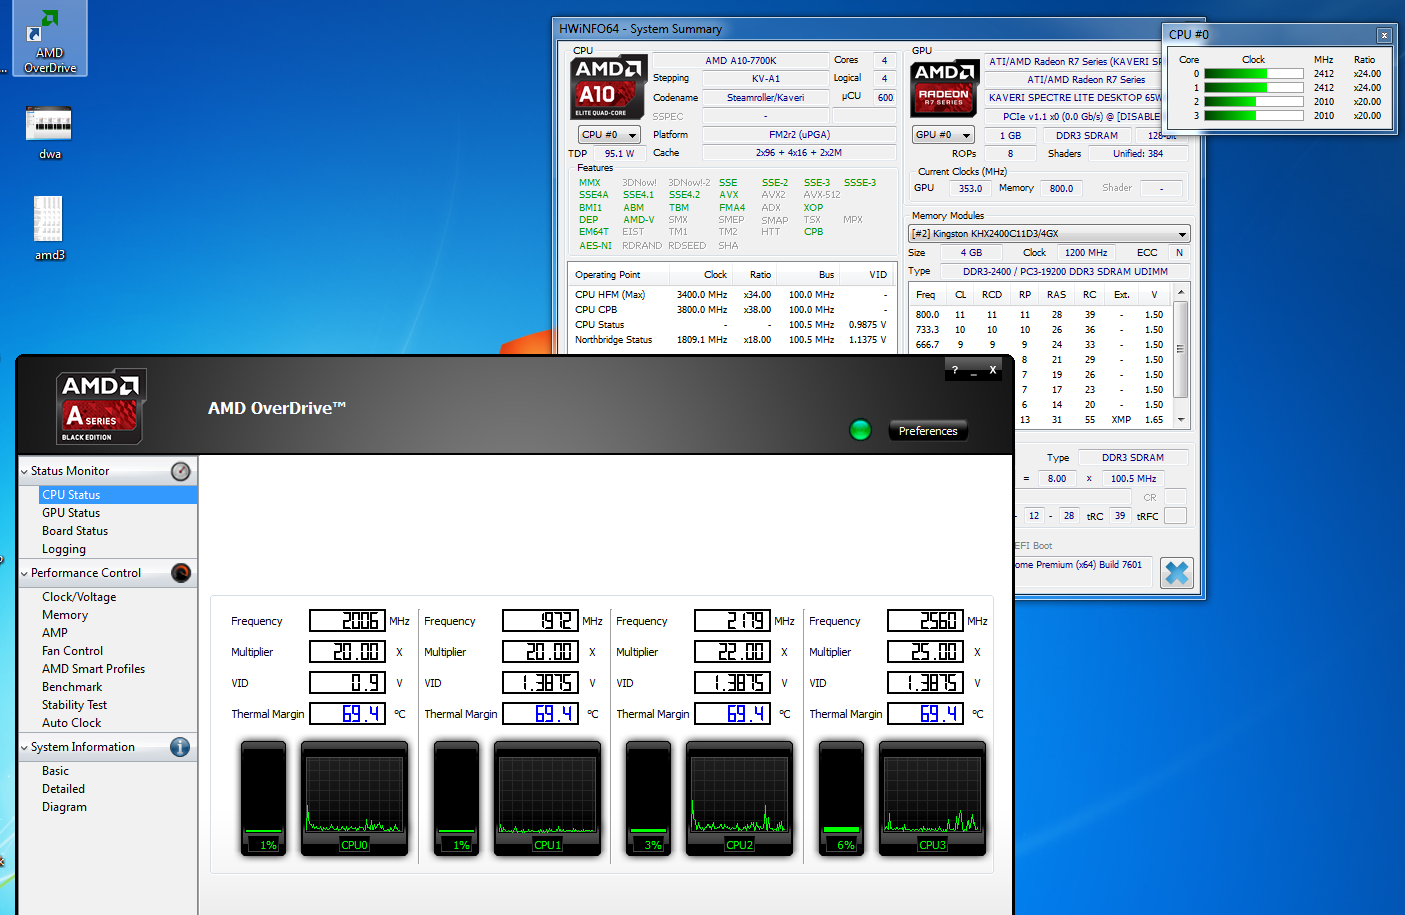
Task: Open the Preferences dialog
Action: (928, 431)
